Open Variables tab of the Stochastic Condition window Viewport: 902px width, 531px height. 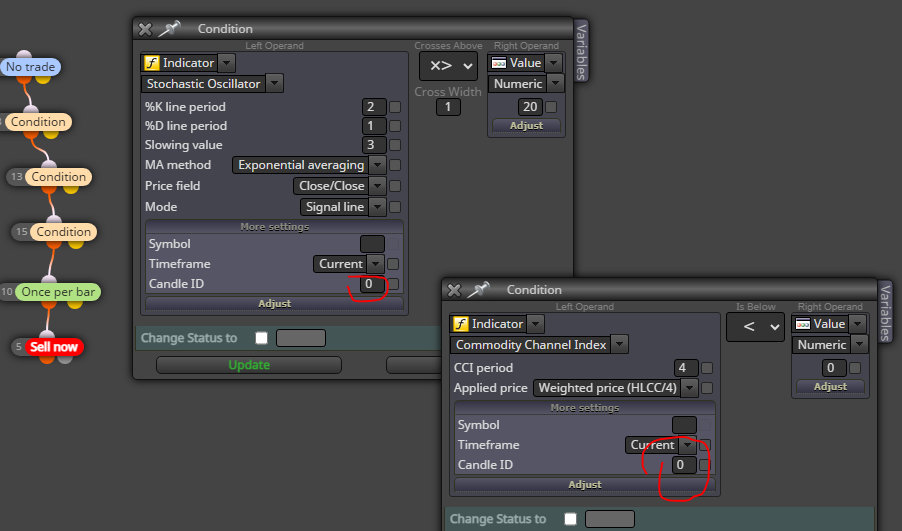581,52
